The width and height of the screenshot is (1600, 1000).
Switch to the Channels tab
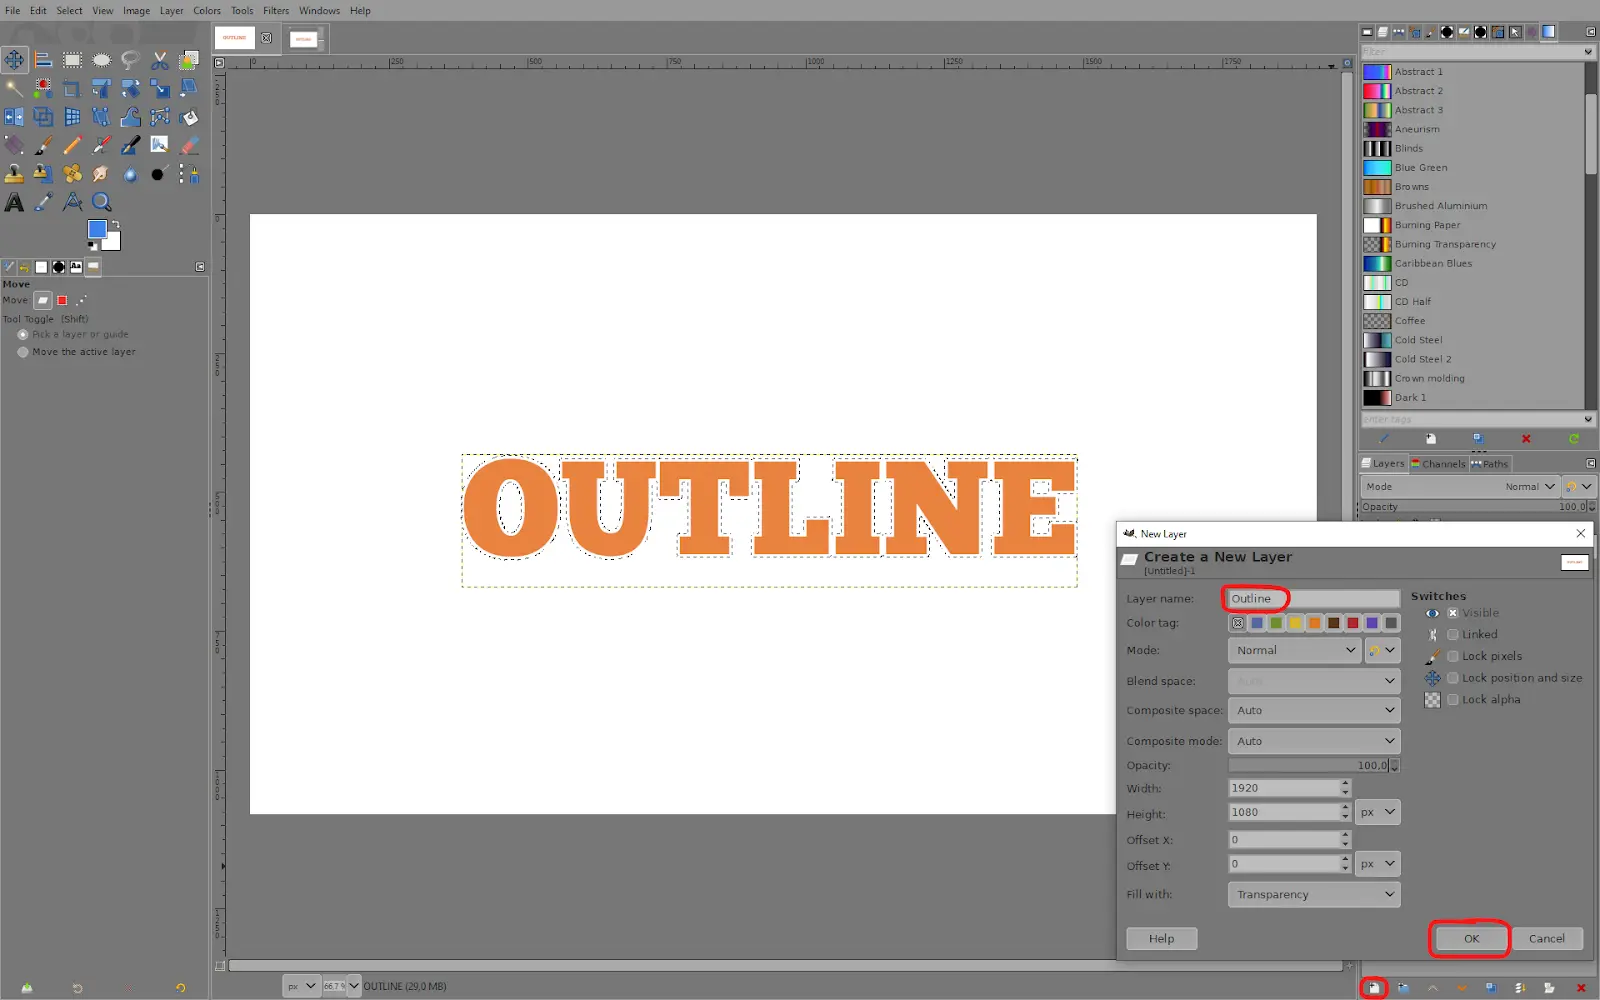1438,464
